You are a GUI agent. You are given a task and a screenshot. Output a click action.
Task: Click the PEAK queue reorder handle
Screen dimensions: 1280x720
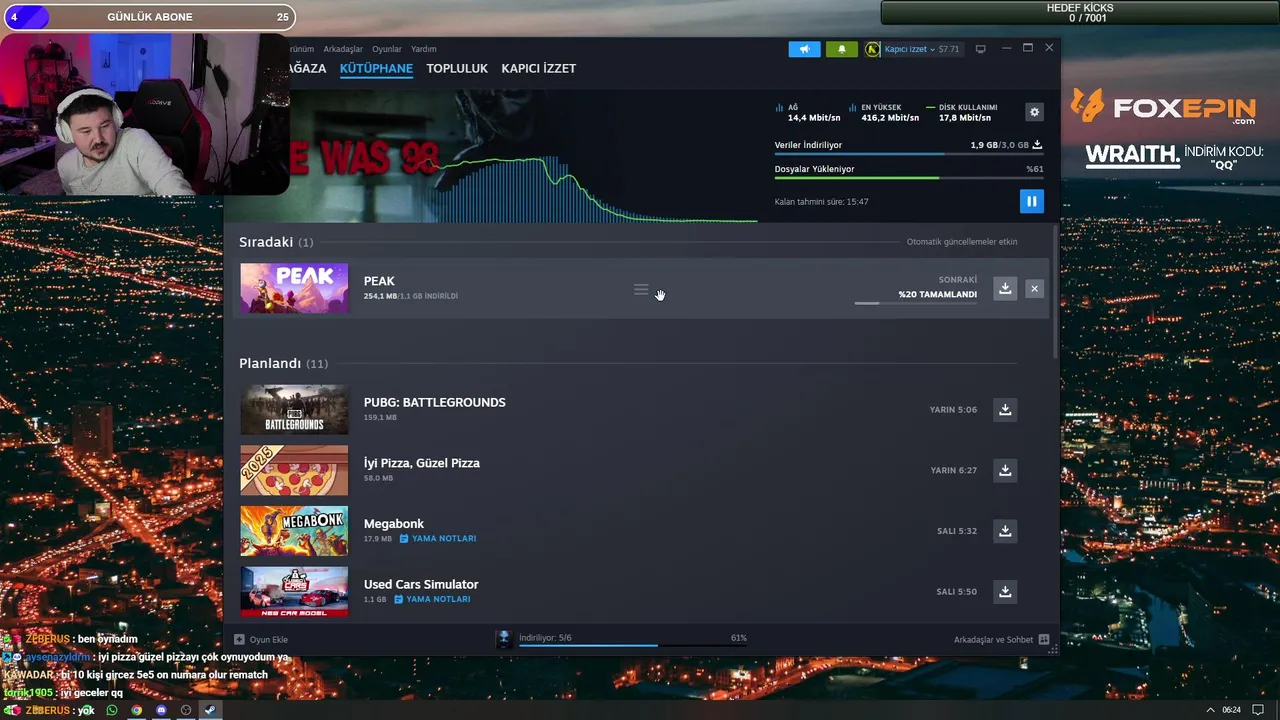pyautogui.click(x=641, y=290)
